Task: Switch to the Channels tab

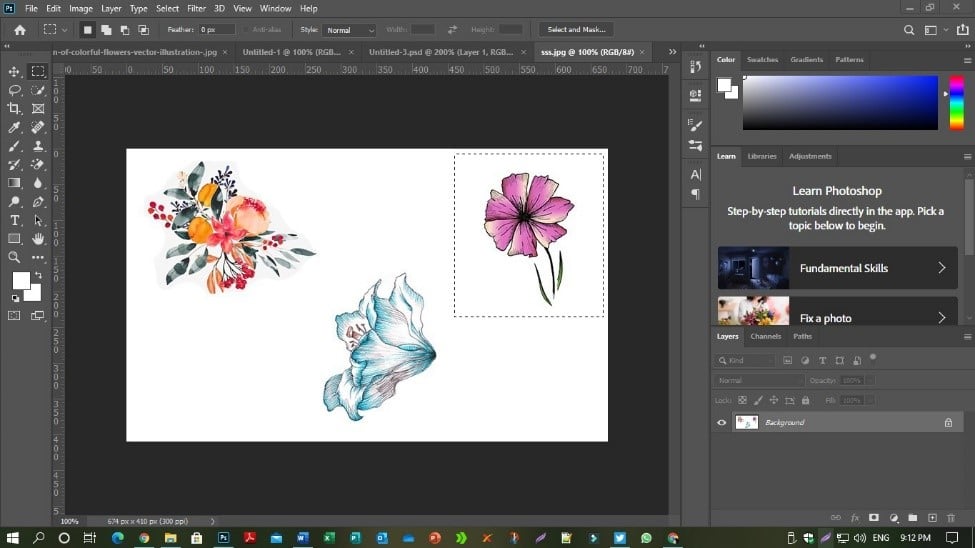Action: click(766, 336)
